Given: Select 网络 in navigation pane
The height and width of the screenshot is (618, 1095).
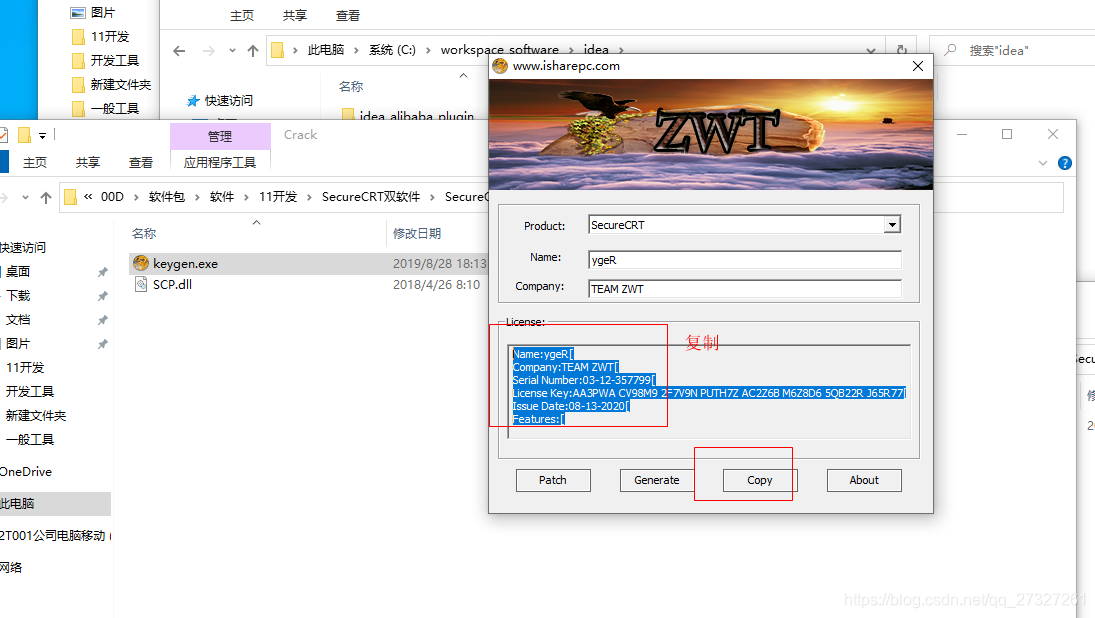Looking at the screenshot, I should [x=11, y=567].
